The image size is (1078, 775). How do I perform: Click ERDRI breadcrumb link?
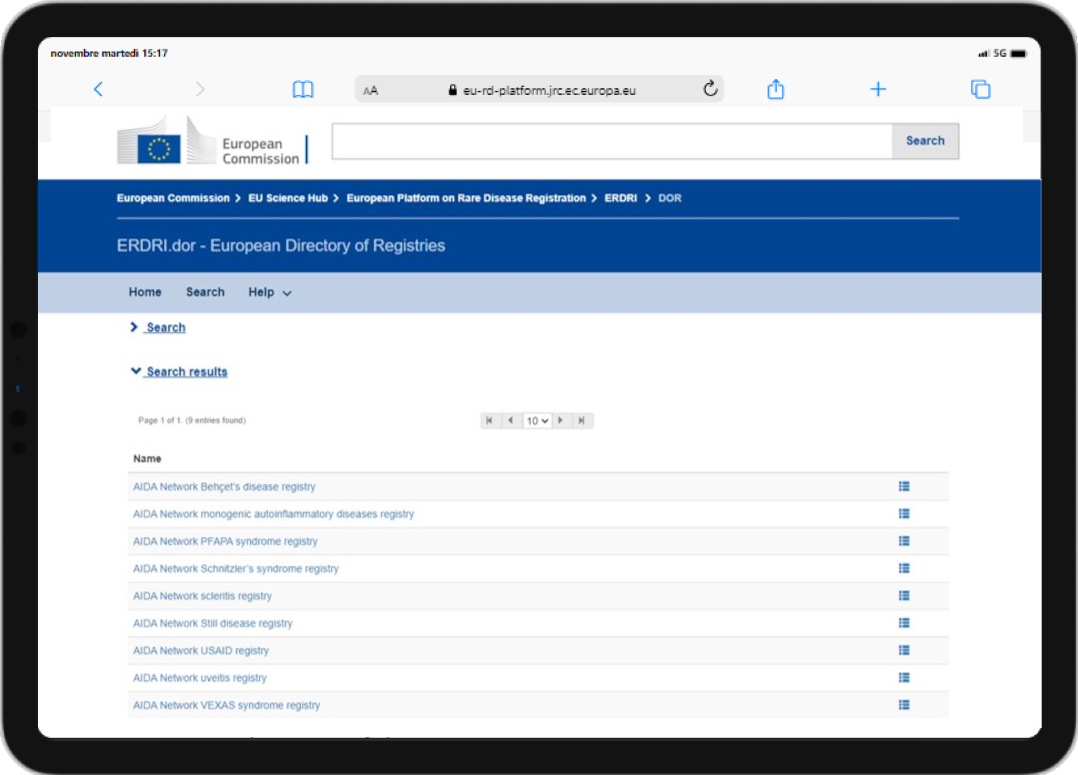pyautogui.click(x=621, y=198)
